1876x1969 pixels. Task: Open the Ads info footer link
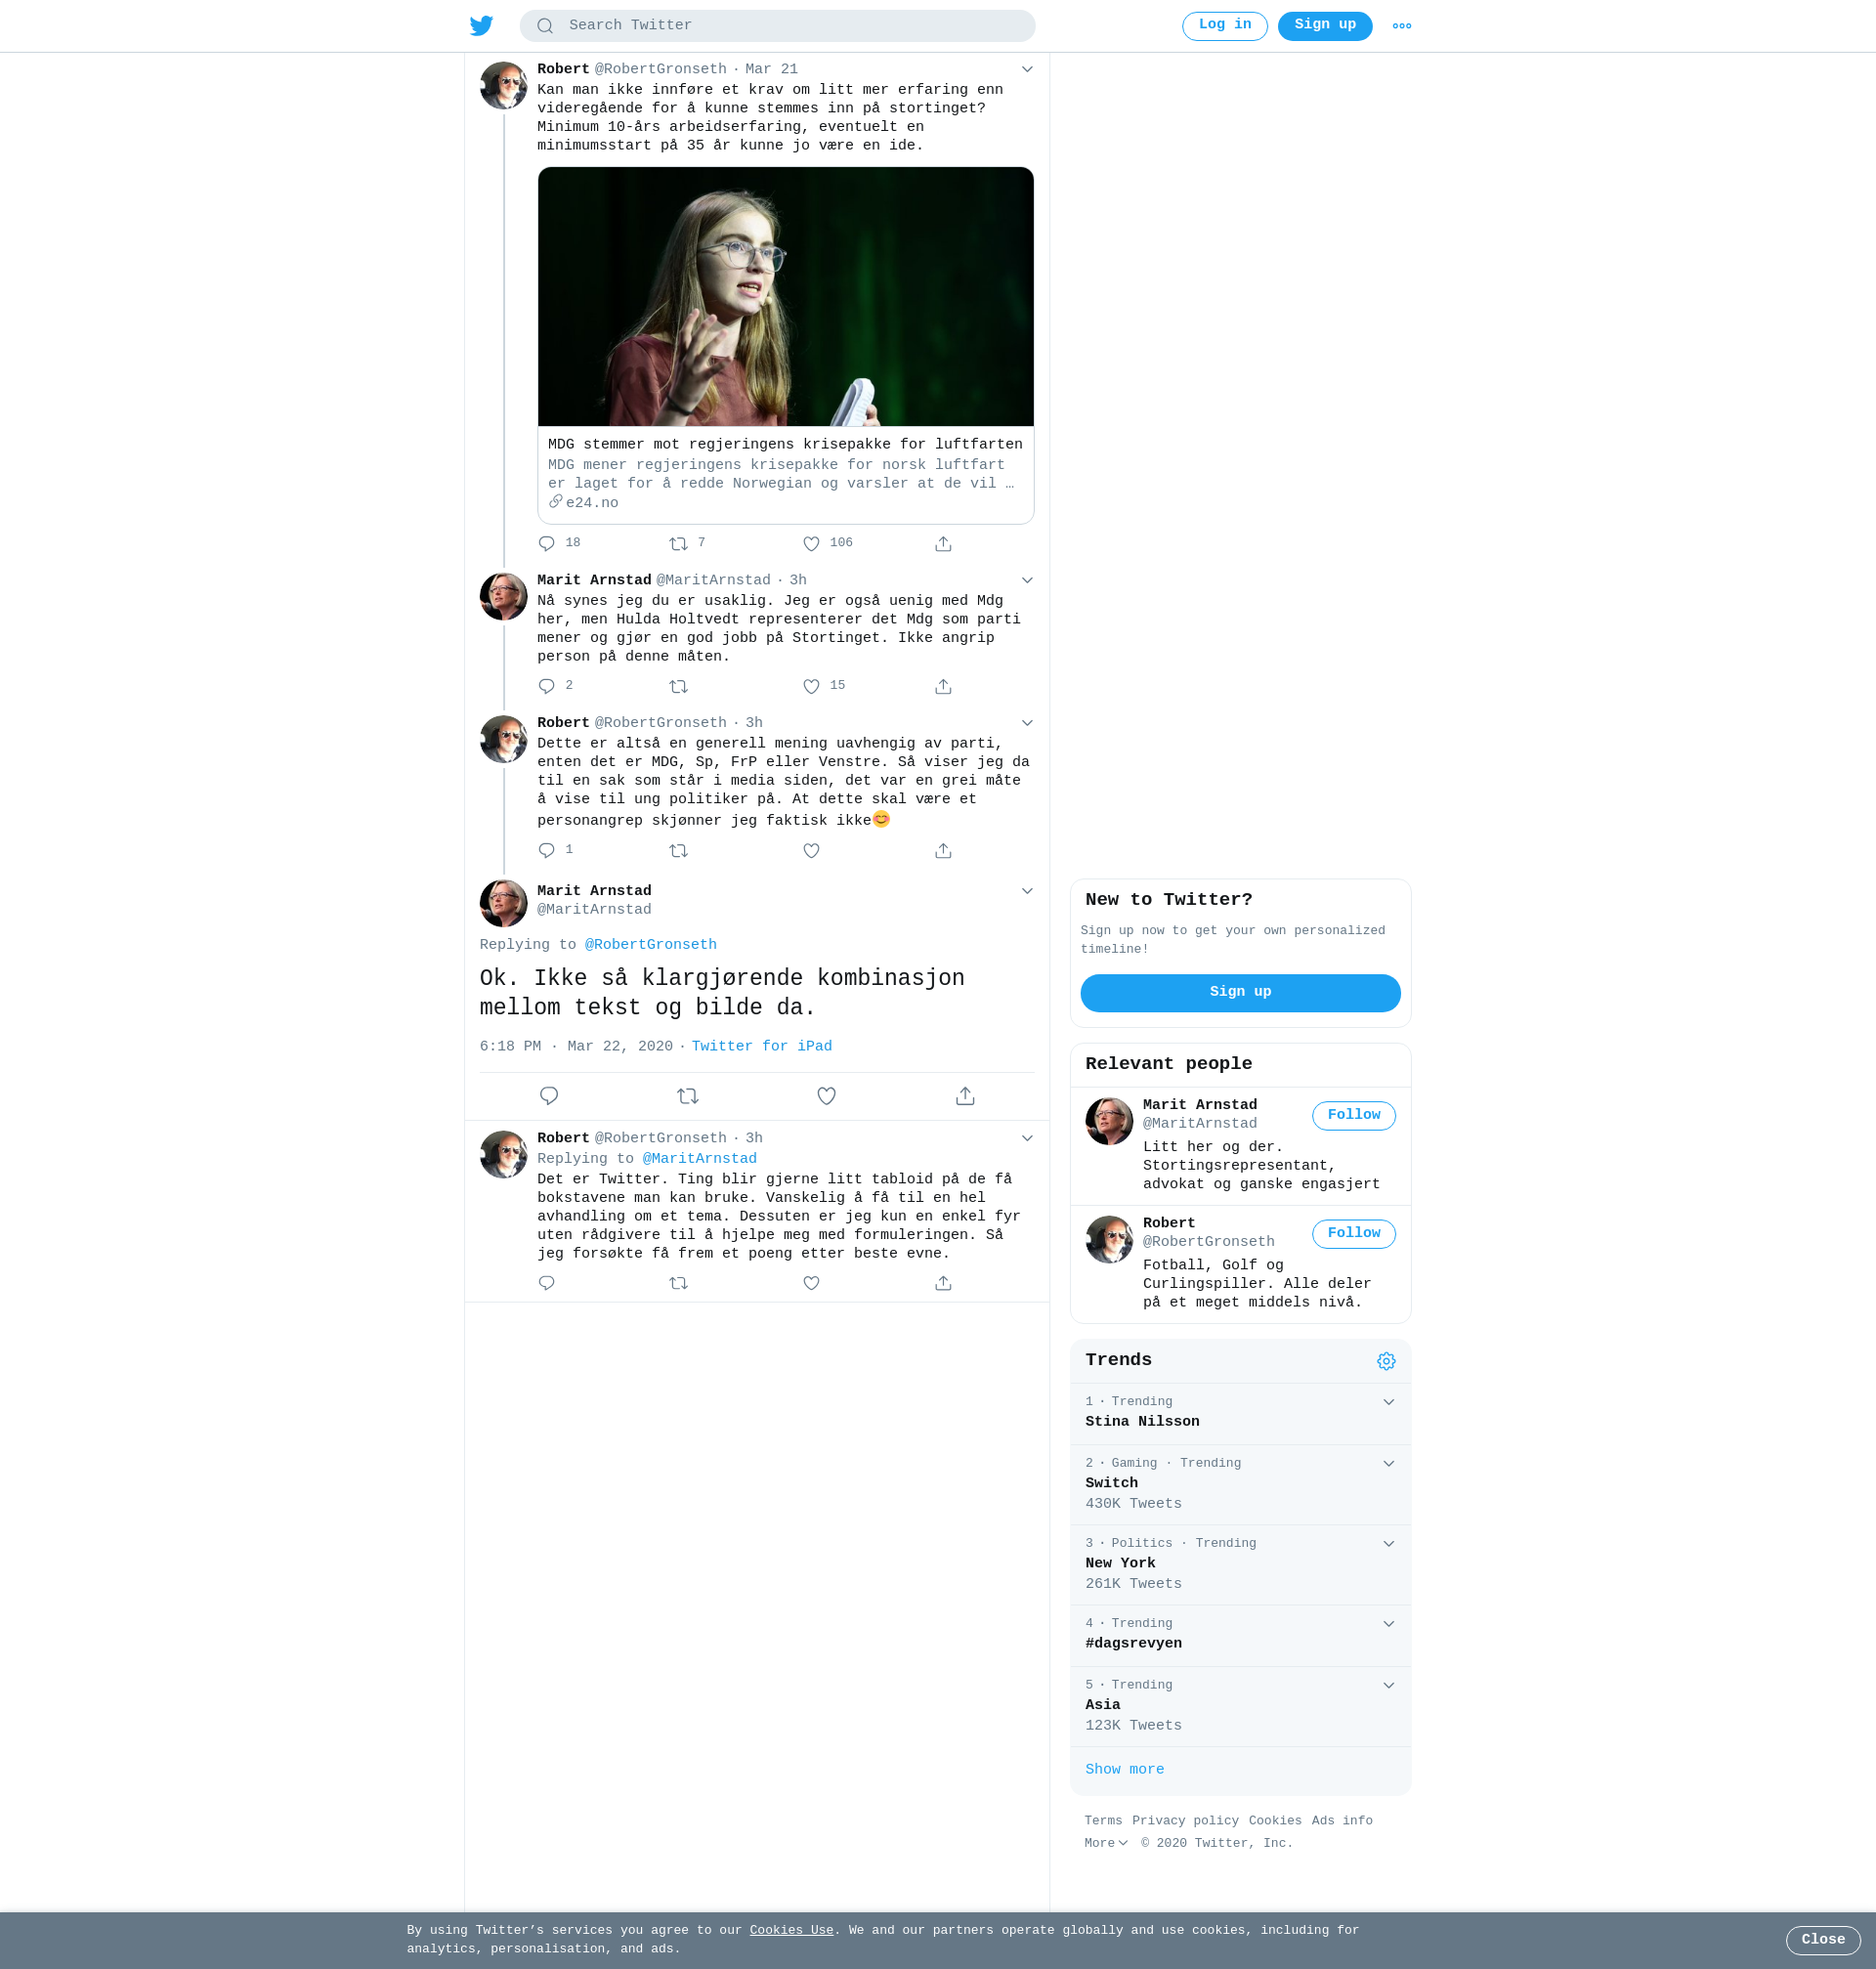[x=1342, y=1821]
